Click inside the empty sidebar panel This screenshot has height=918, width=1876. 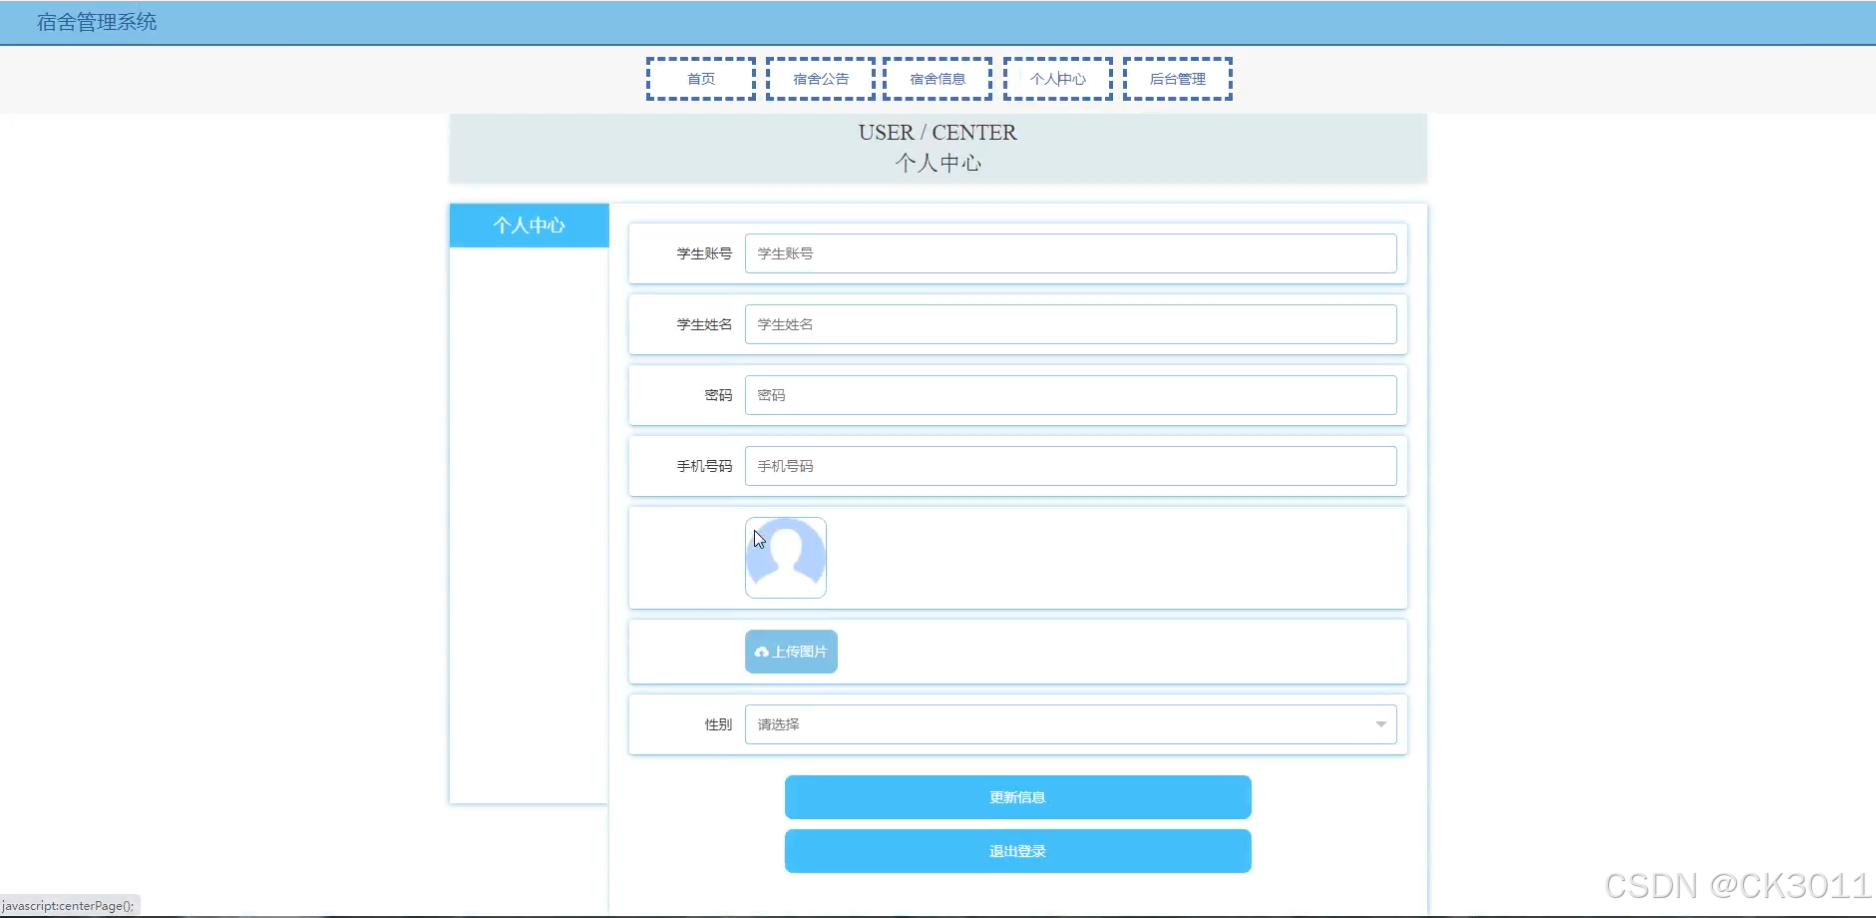(x=529, y=520)
